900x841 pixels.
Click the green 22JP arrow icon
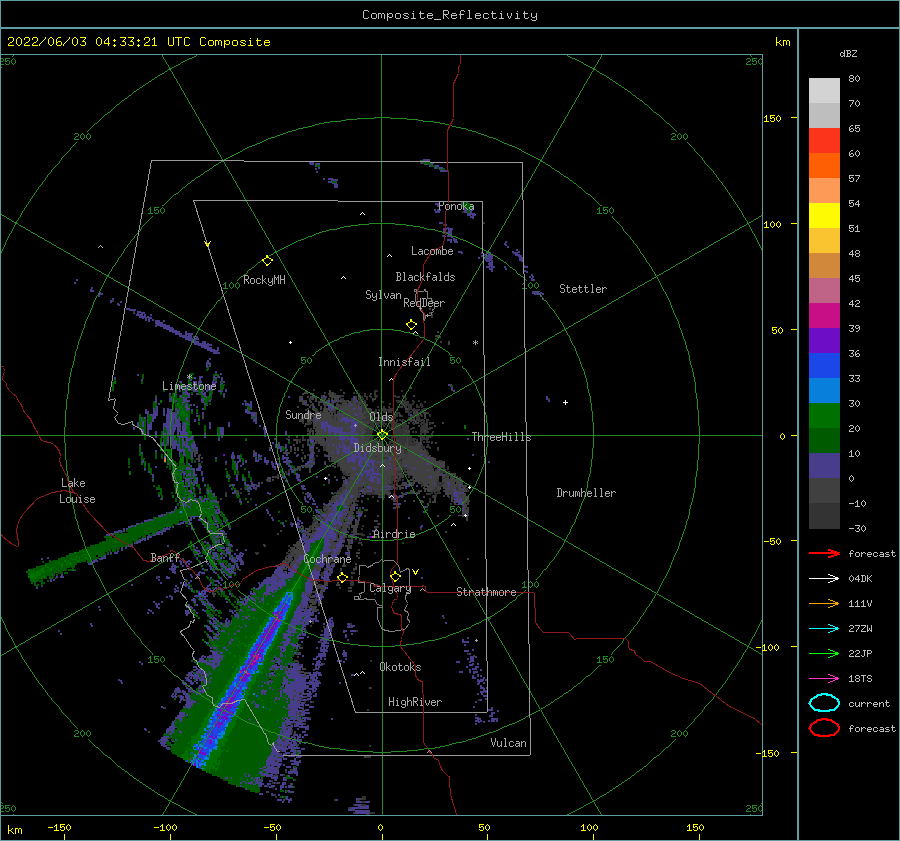click(824, 653)
